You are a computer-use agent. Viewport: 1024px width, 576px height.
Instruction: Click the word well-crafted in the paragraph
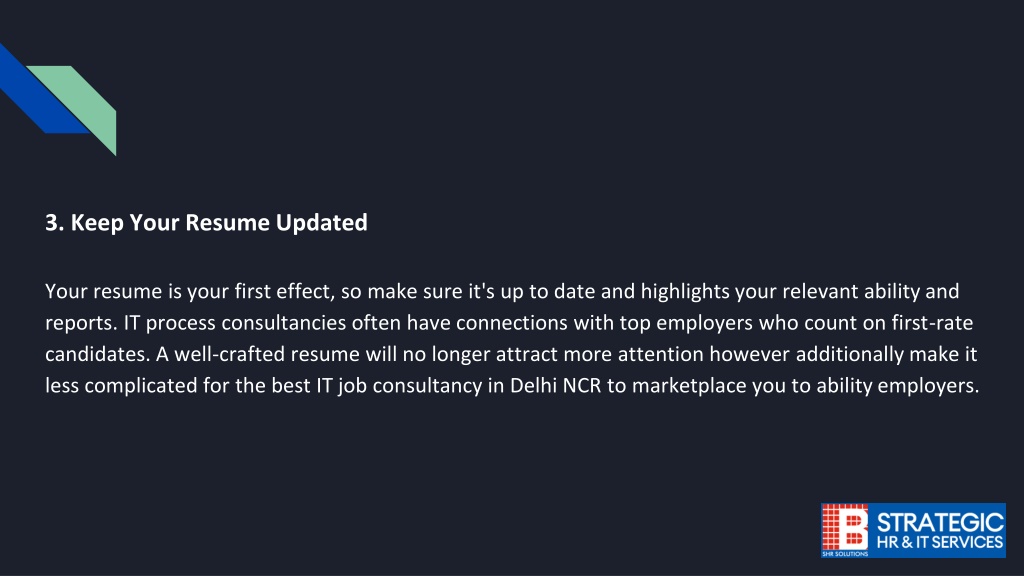click(229, 354)
